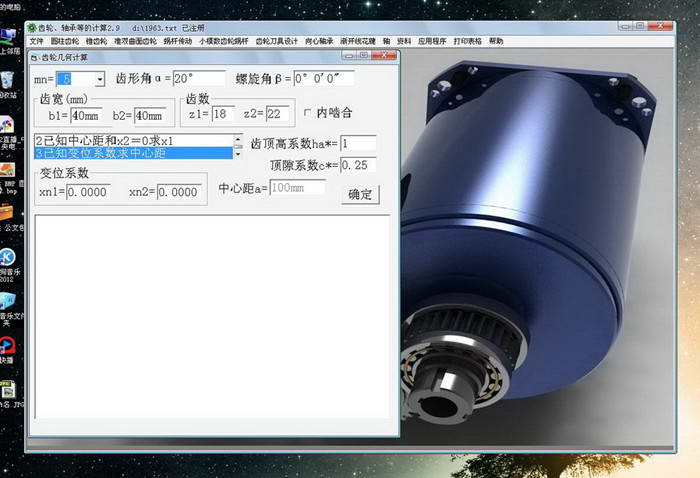Click the calculation list's down scroll arrow
Screen dimensions: 700x478
238,154
